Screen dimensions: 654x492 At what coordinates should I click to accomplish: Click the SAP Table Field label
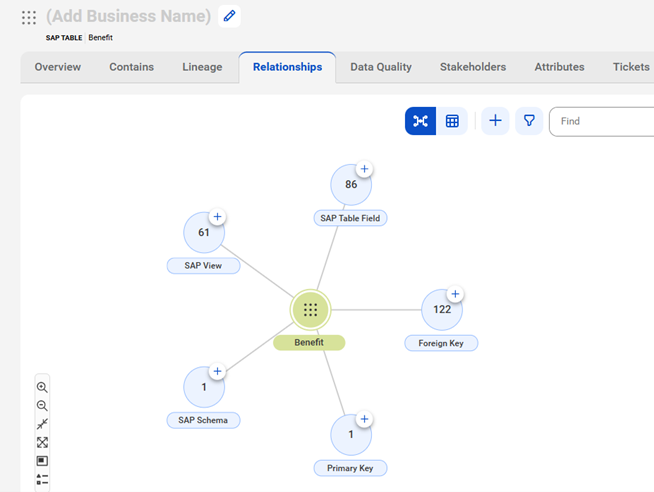click(350, 218)
